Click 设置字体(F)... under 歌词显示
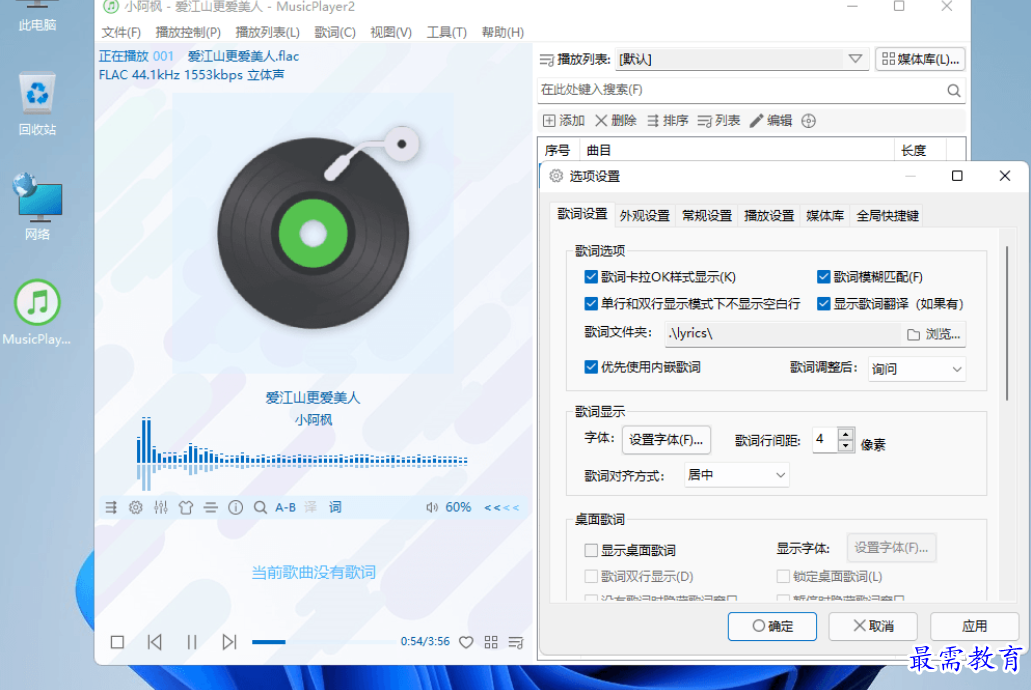 point(666,439)
